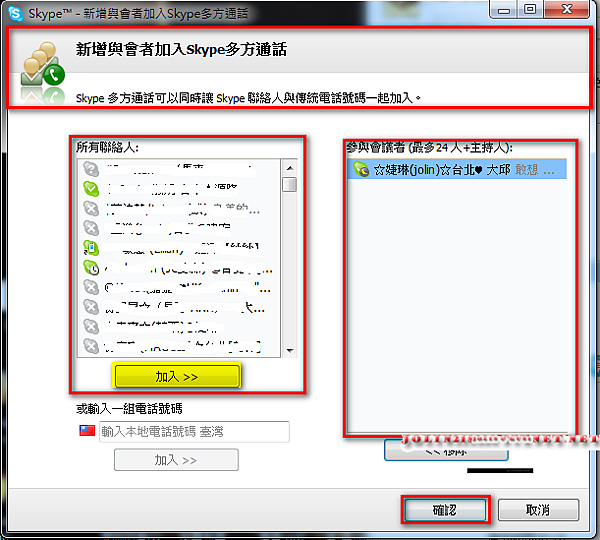Click the contact list scrollbar thumb
The height and width of the screenshot is (540, 600).
290,184
